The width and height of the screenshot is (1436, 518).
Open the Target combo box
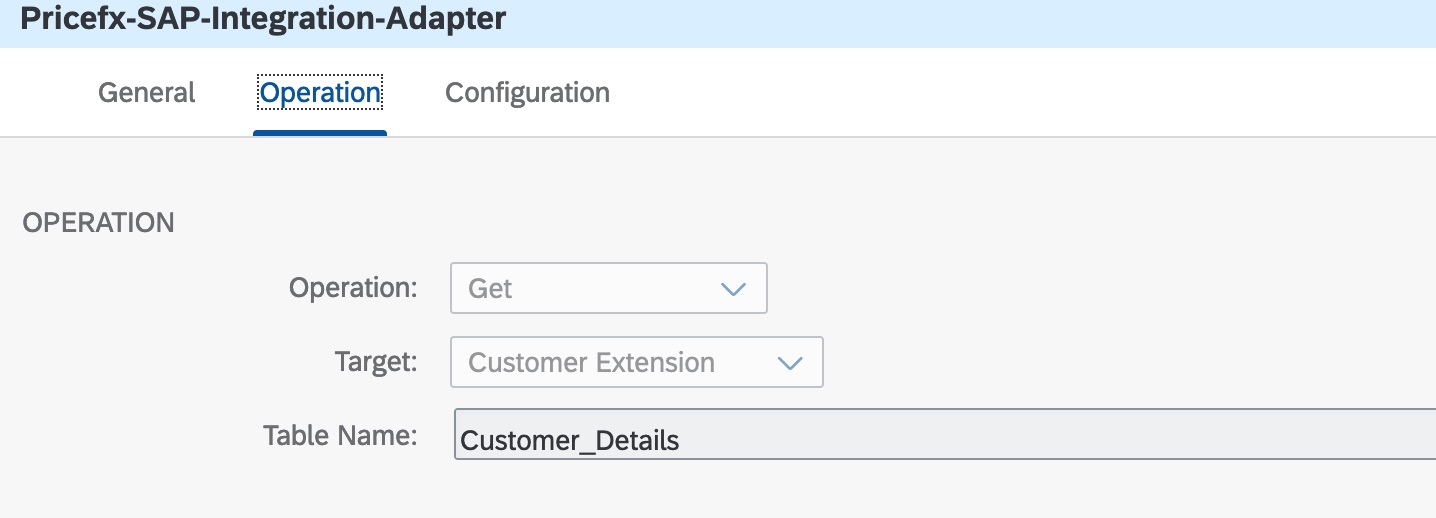coord(620,363)
